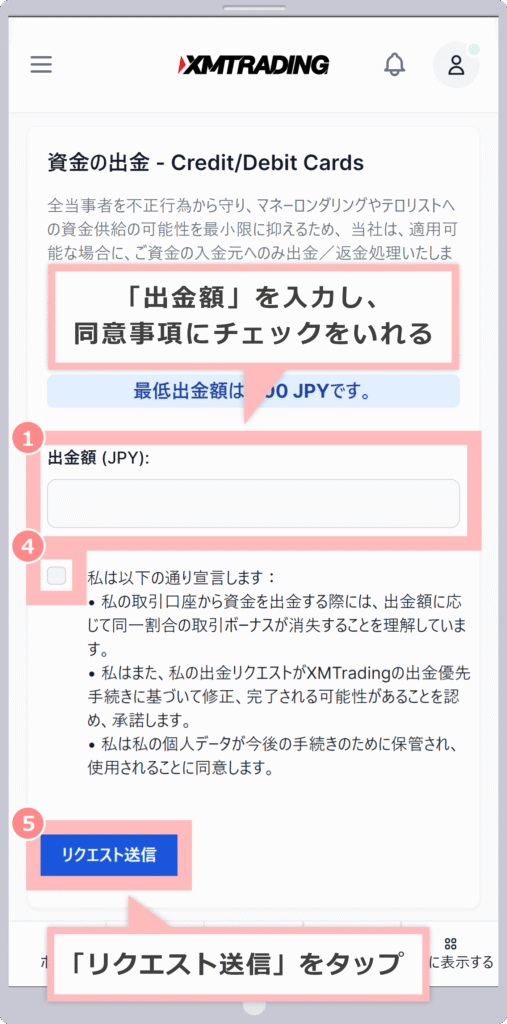
Task: Check the declaration agreement checkbox
Action: pyautogui.click(x=57, y=576)
